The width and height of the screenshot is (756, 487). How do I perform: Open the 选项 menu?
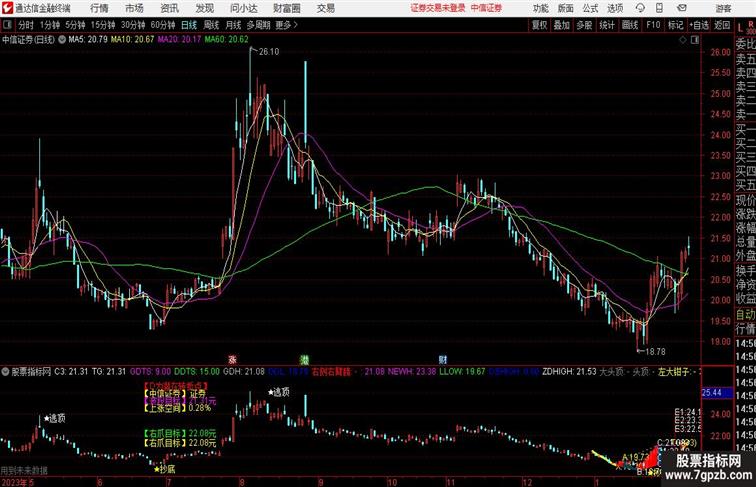coord(615,8)
